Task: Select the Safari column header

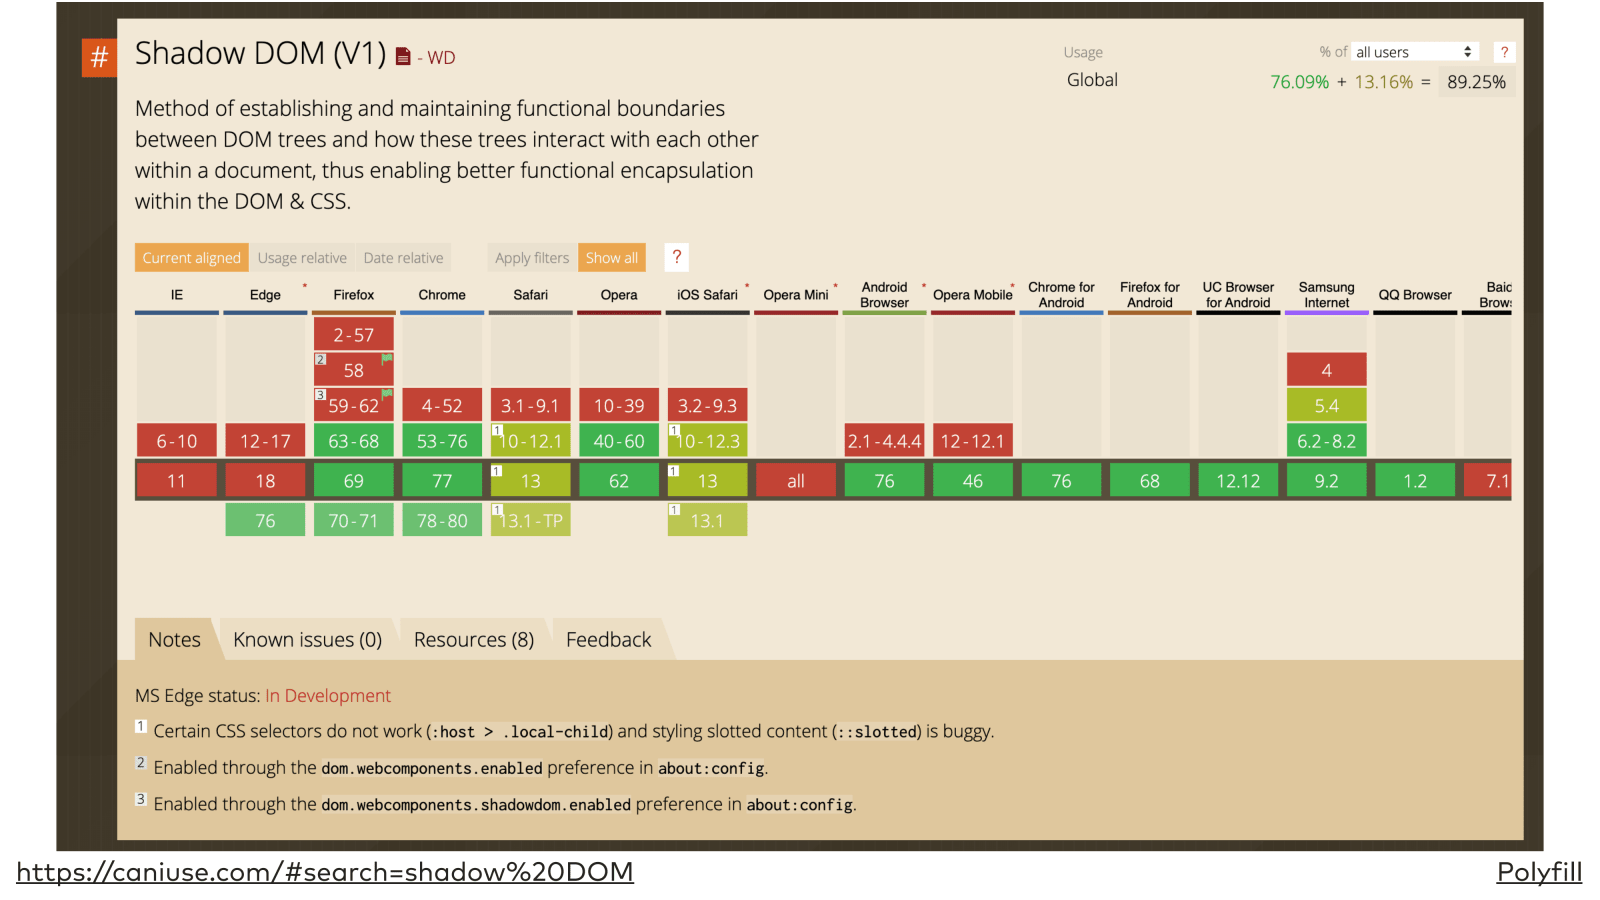Action: tap(531, 295)
